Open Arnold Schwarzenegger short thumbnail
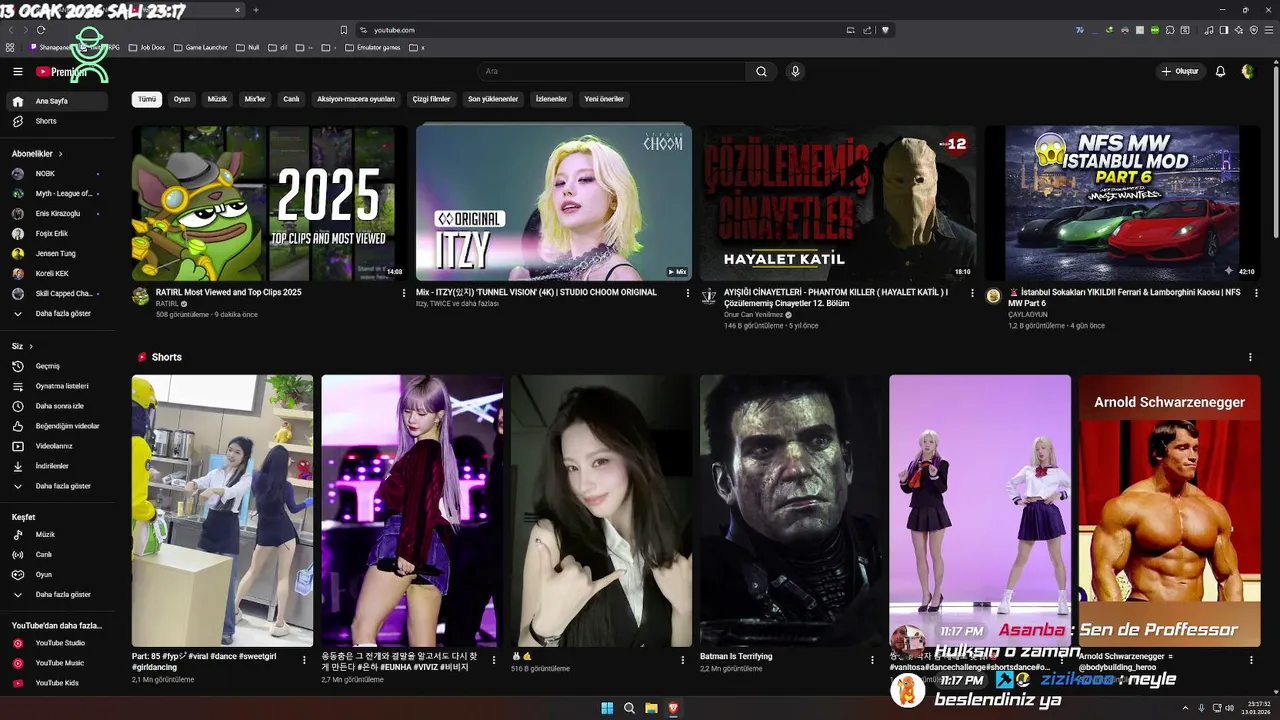Image resolution: width=1280 pixels, height=720 pixels. point(1169,511)
